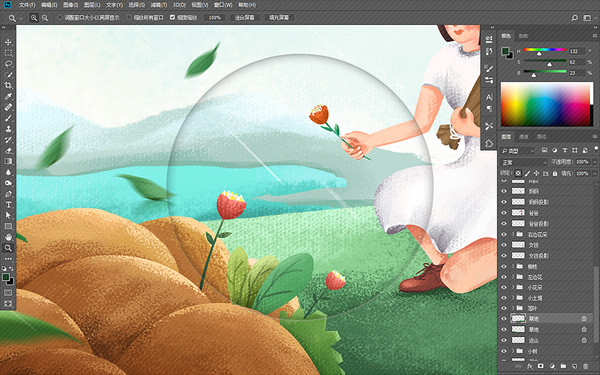Click the Zoom In icon in options bar
Viewport: 600px width, 375px height.
pyautogui.click(x=34, y=18)
